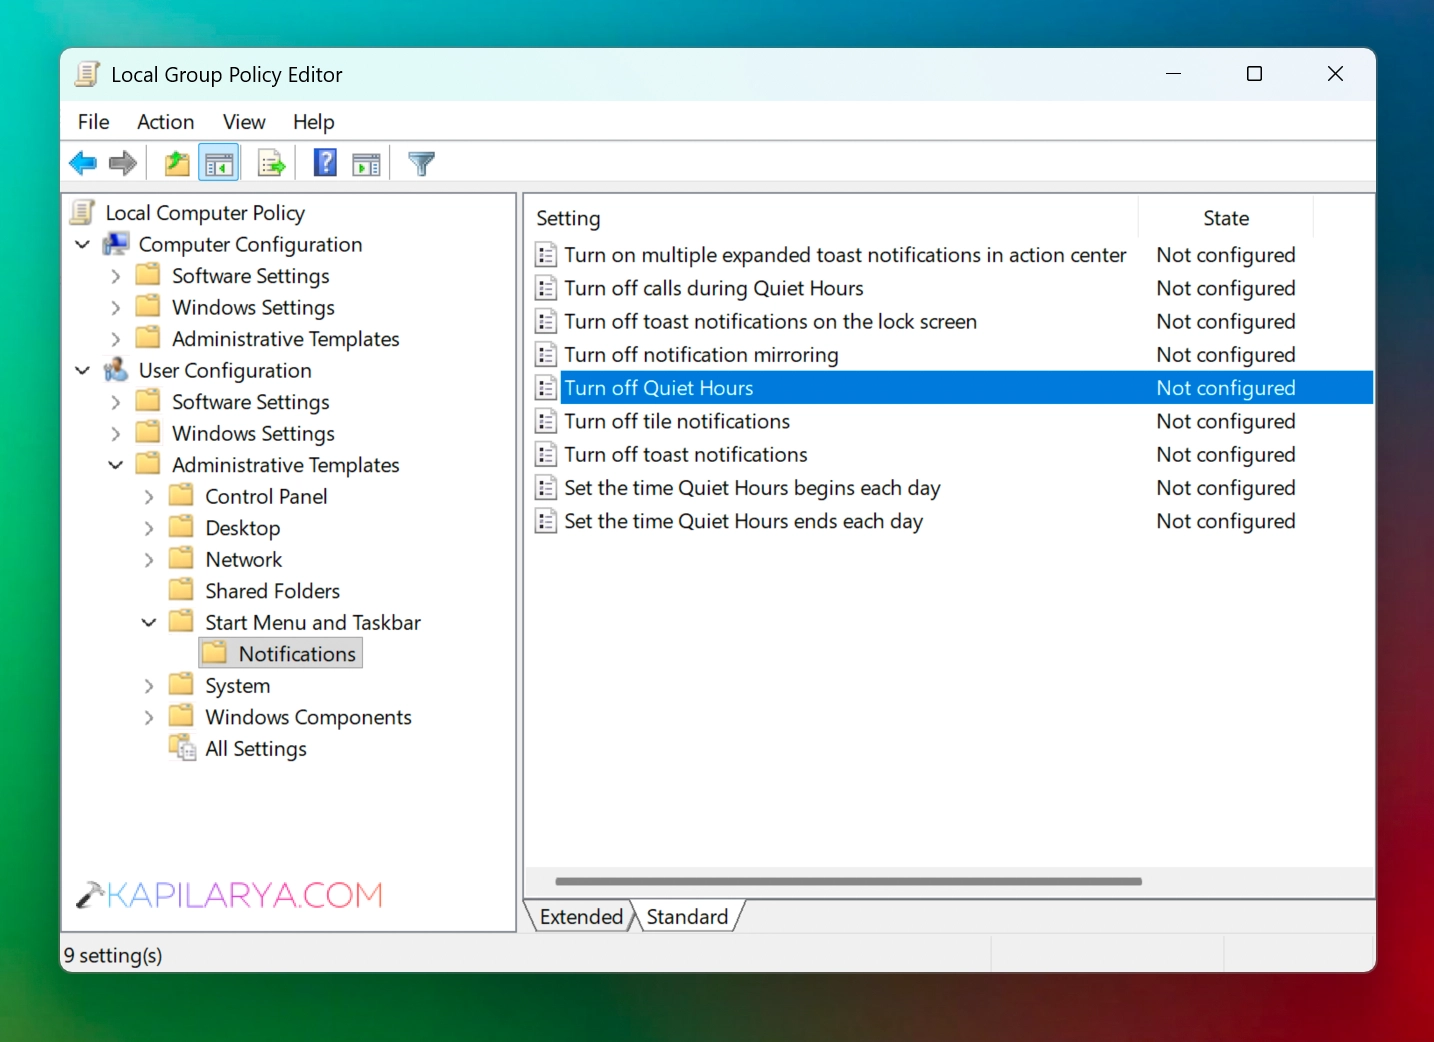Open Filter Options funnel icon
This screenshot has width=1434, height=1042.
click(422, 163)
